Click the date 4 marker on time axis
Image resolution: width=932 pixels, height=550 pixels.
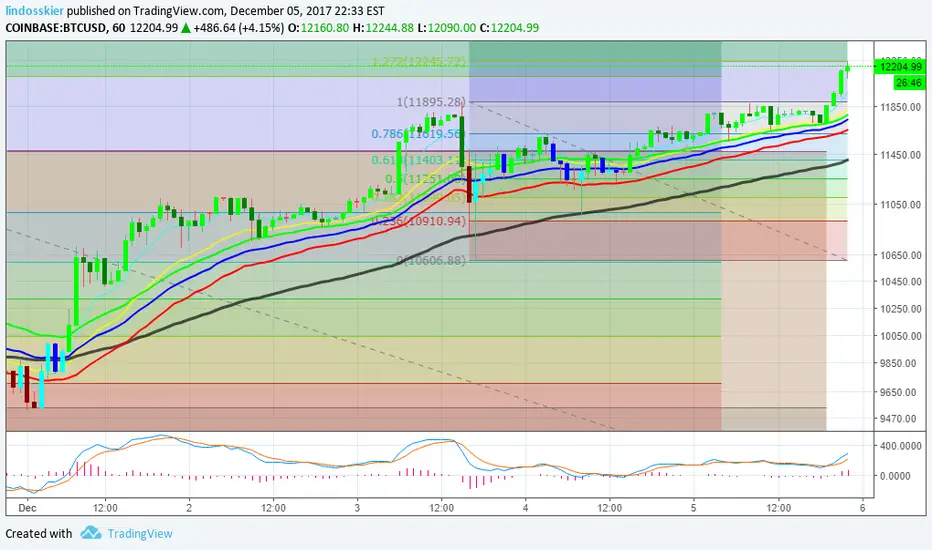click(x=525, y=508)
